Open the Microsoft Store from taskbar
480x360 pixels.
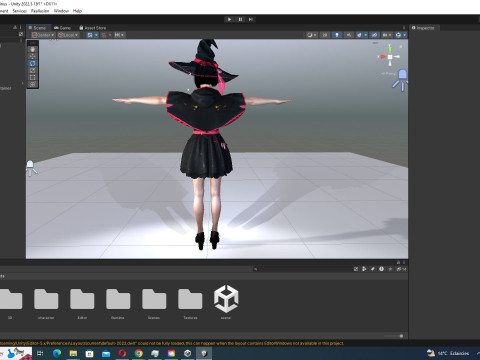tap(89, 353)
